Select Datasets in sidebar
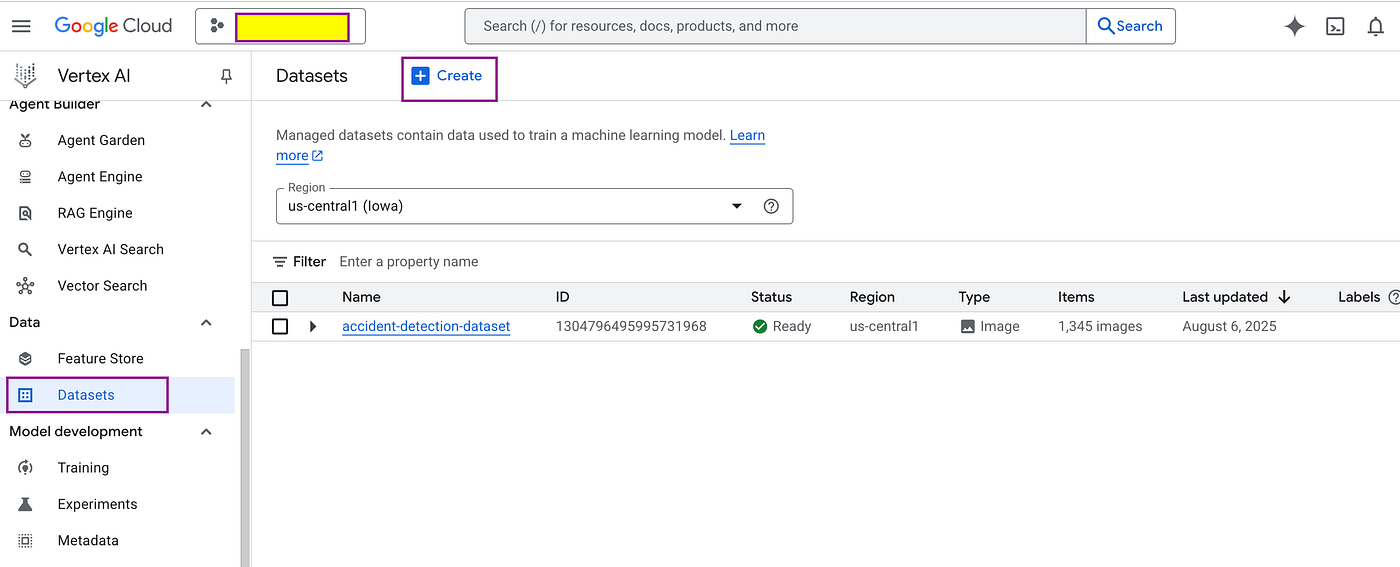1400x567 pixels. pos(86,395)
